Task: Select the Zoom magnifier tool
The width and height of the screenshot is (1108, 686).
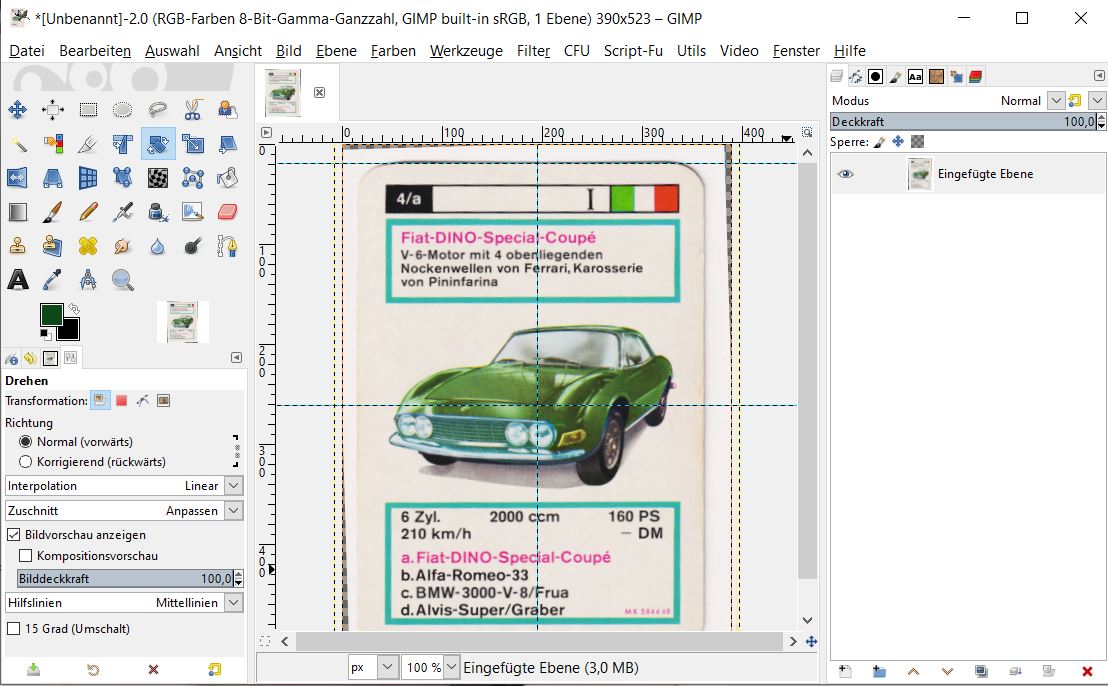Action: (123, 280)
